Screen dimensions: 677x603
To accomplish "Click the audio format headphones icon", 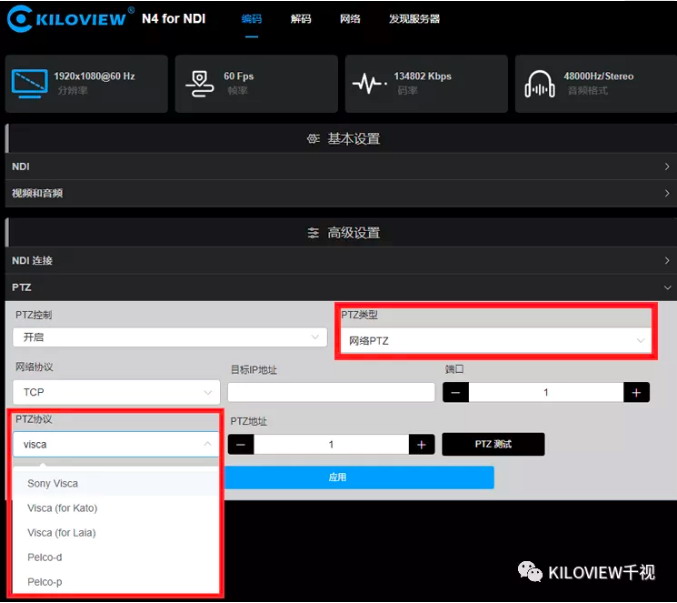I will tap(539, 84).
